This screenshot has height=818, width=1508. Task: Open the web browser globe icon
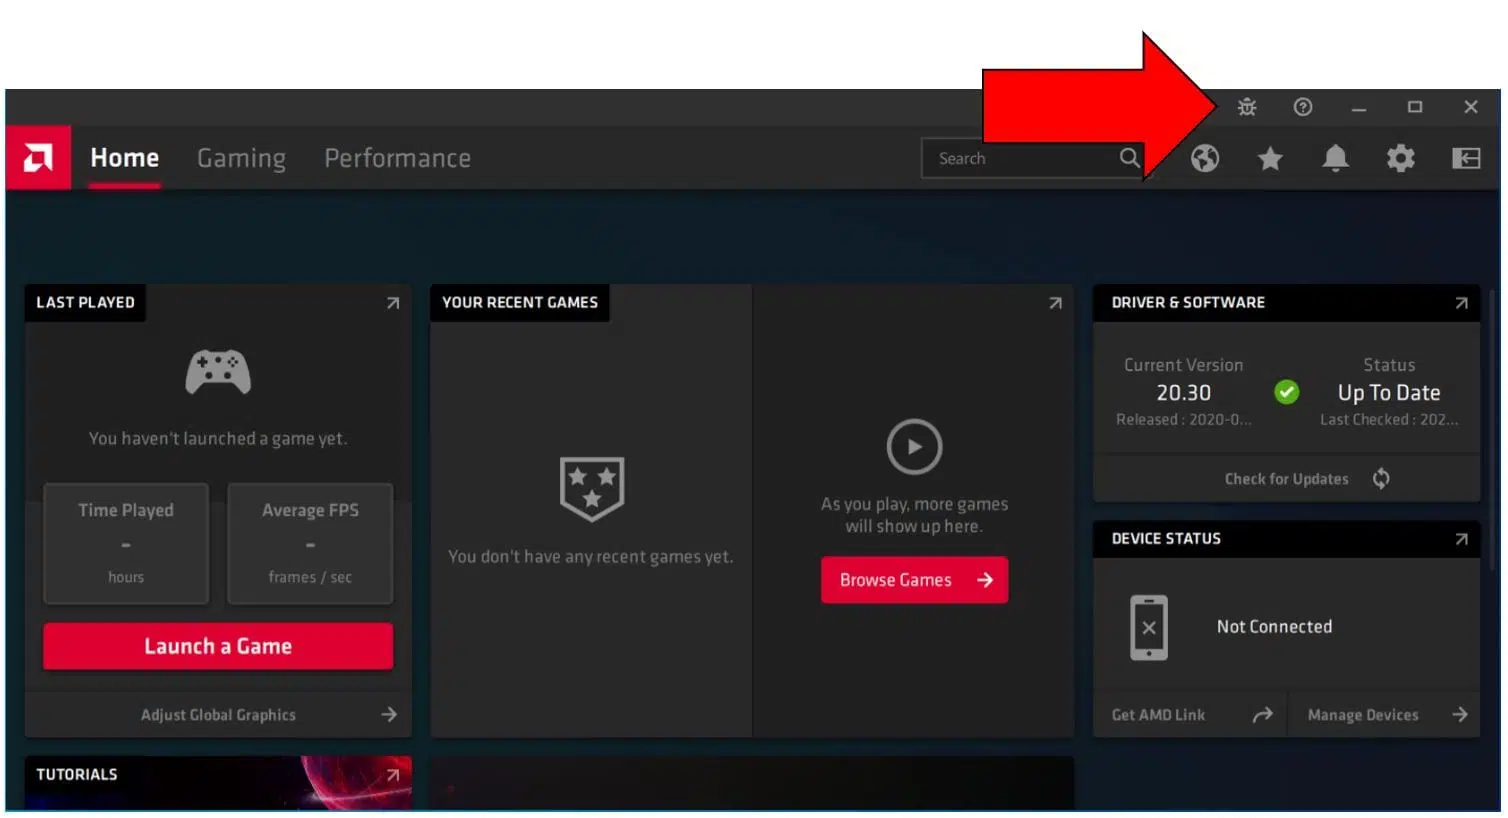(x=1205, y=158)
